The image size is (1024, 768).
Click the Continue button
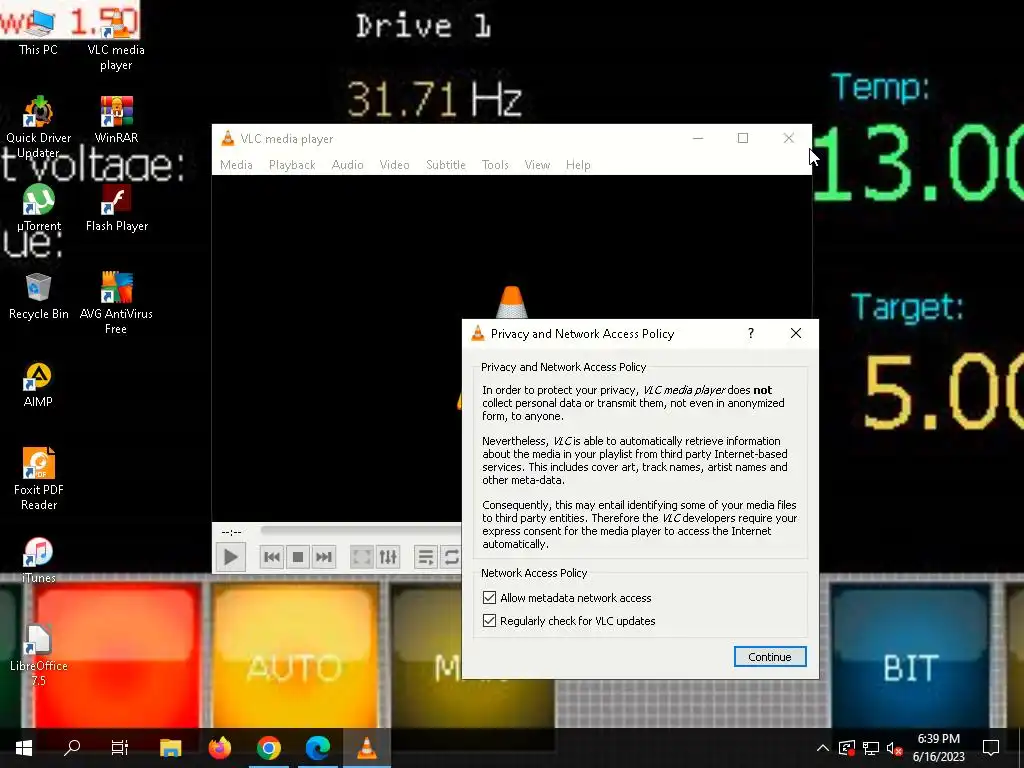pos(770,657)
